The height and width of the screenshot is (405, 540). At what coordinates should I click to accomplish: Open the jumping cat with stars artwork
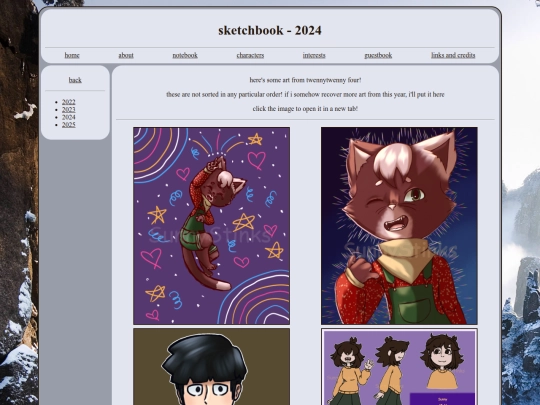211,226
